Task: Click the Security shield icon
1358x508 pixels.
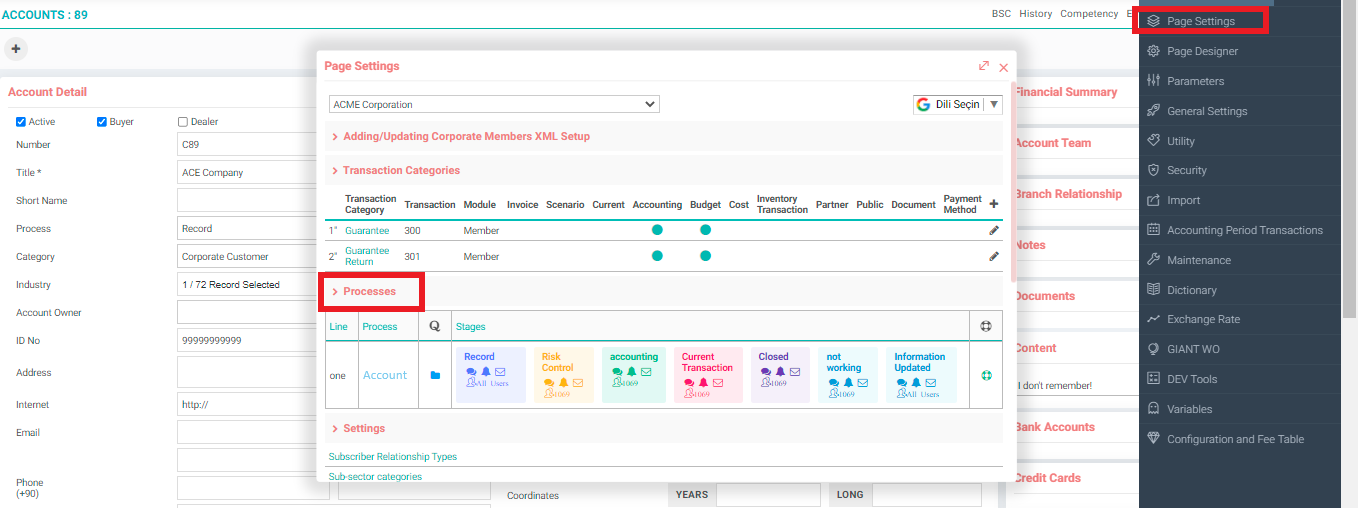Action: (x=1153, y=170)
